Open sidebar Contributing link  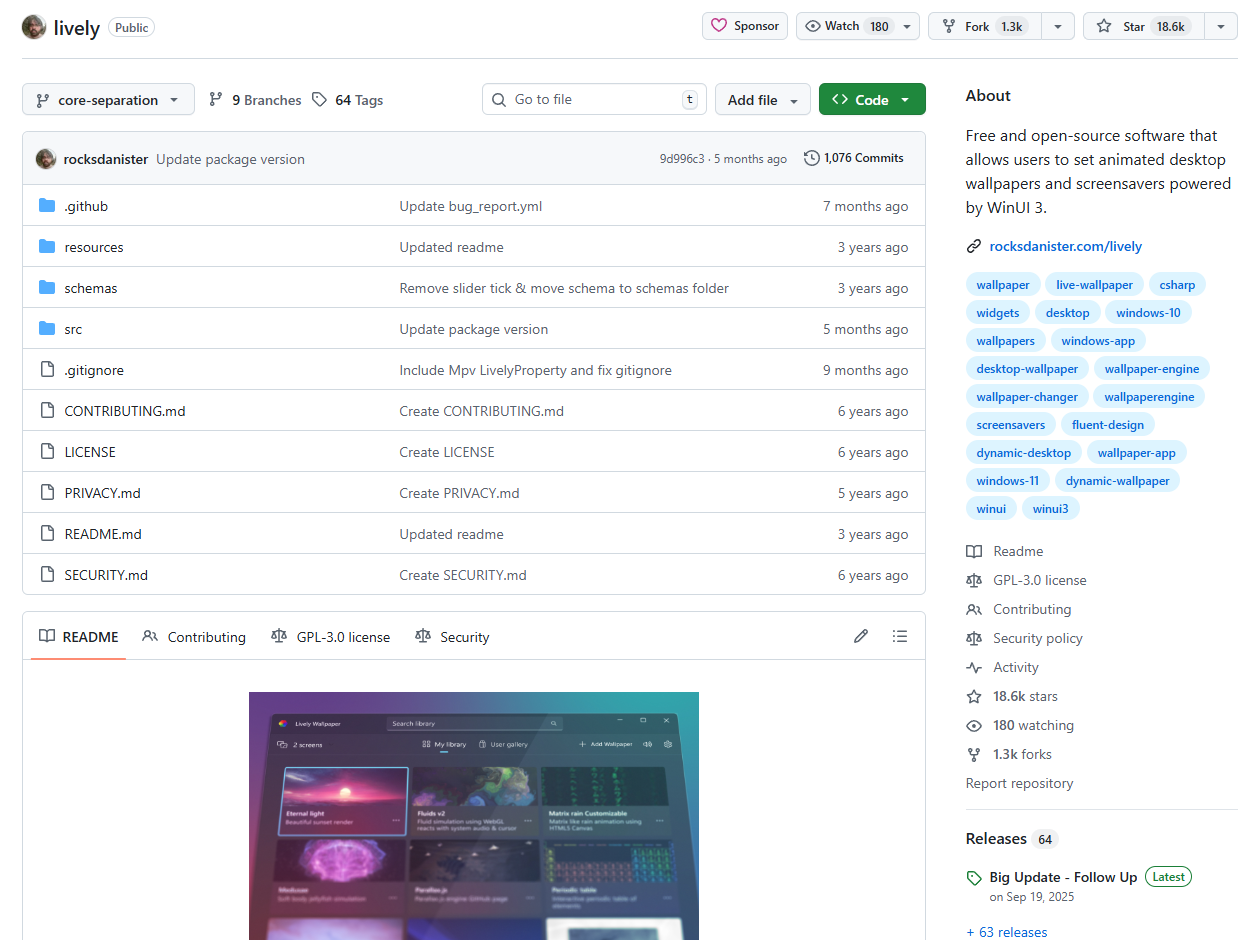(x=1019, y=609)
